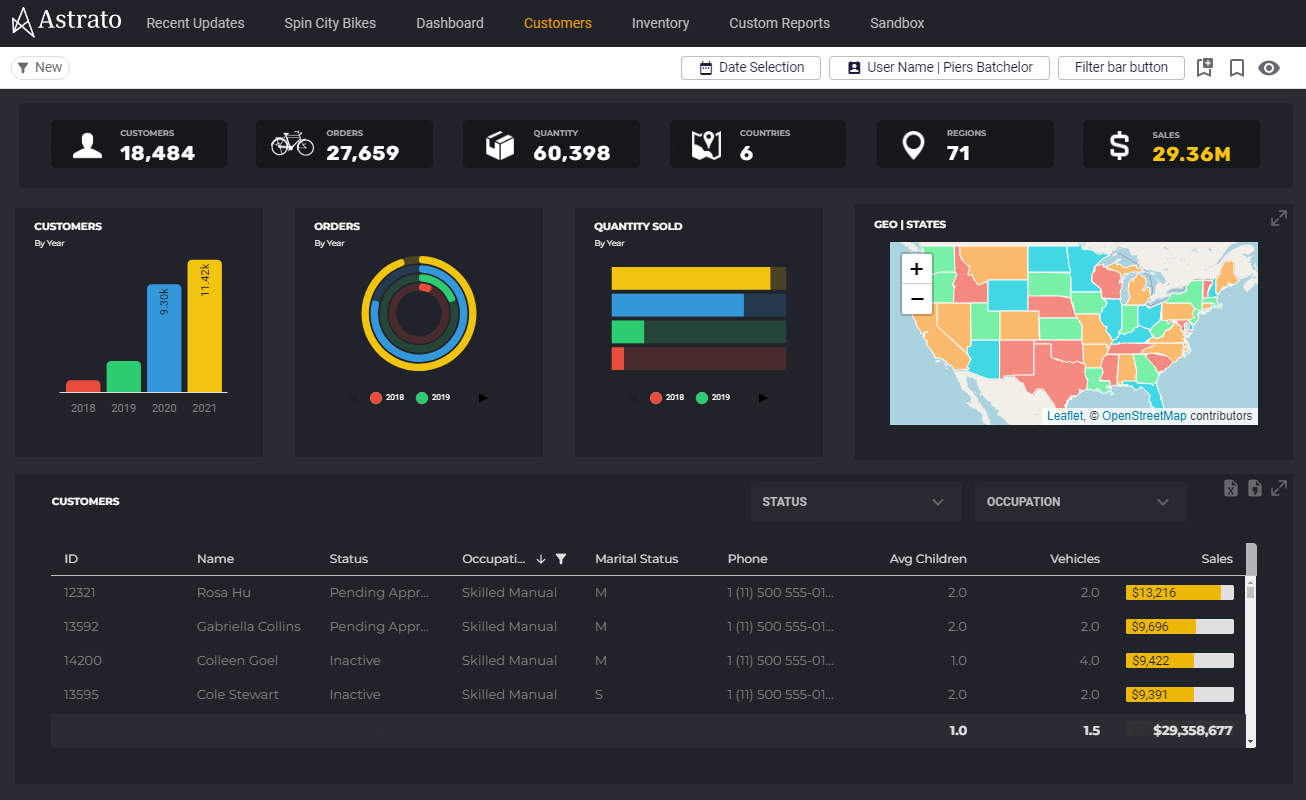Advance the Orders legend with the right arrow
This screenshot has width=1306, height=800.
(x=483, y=397)
